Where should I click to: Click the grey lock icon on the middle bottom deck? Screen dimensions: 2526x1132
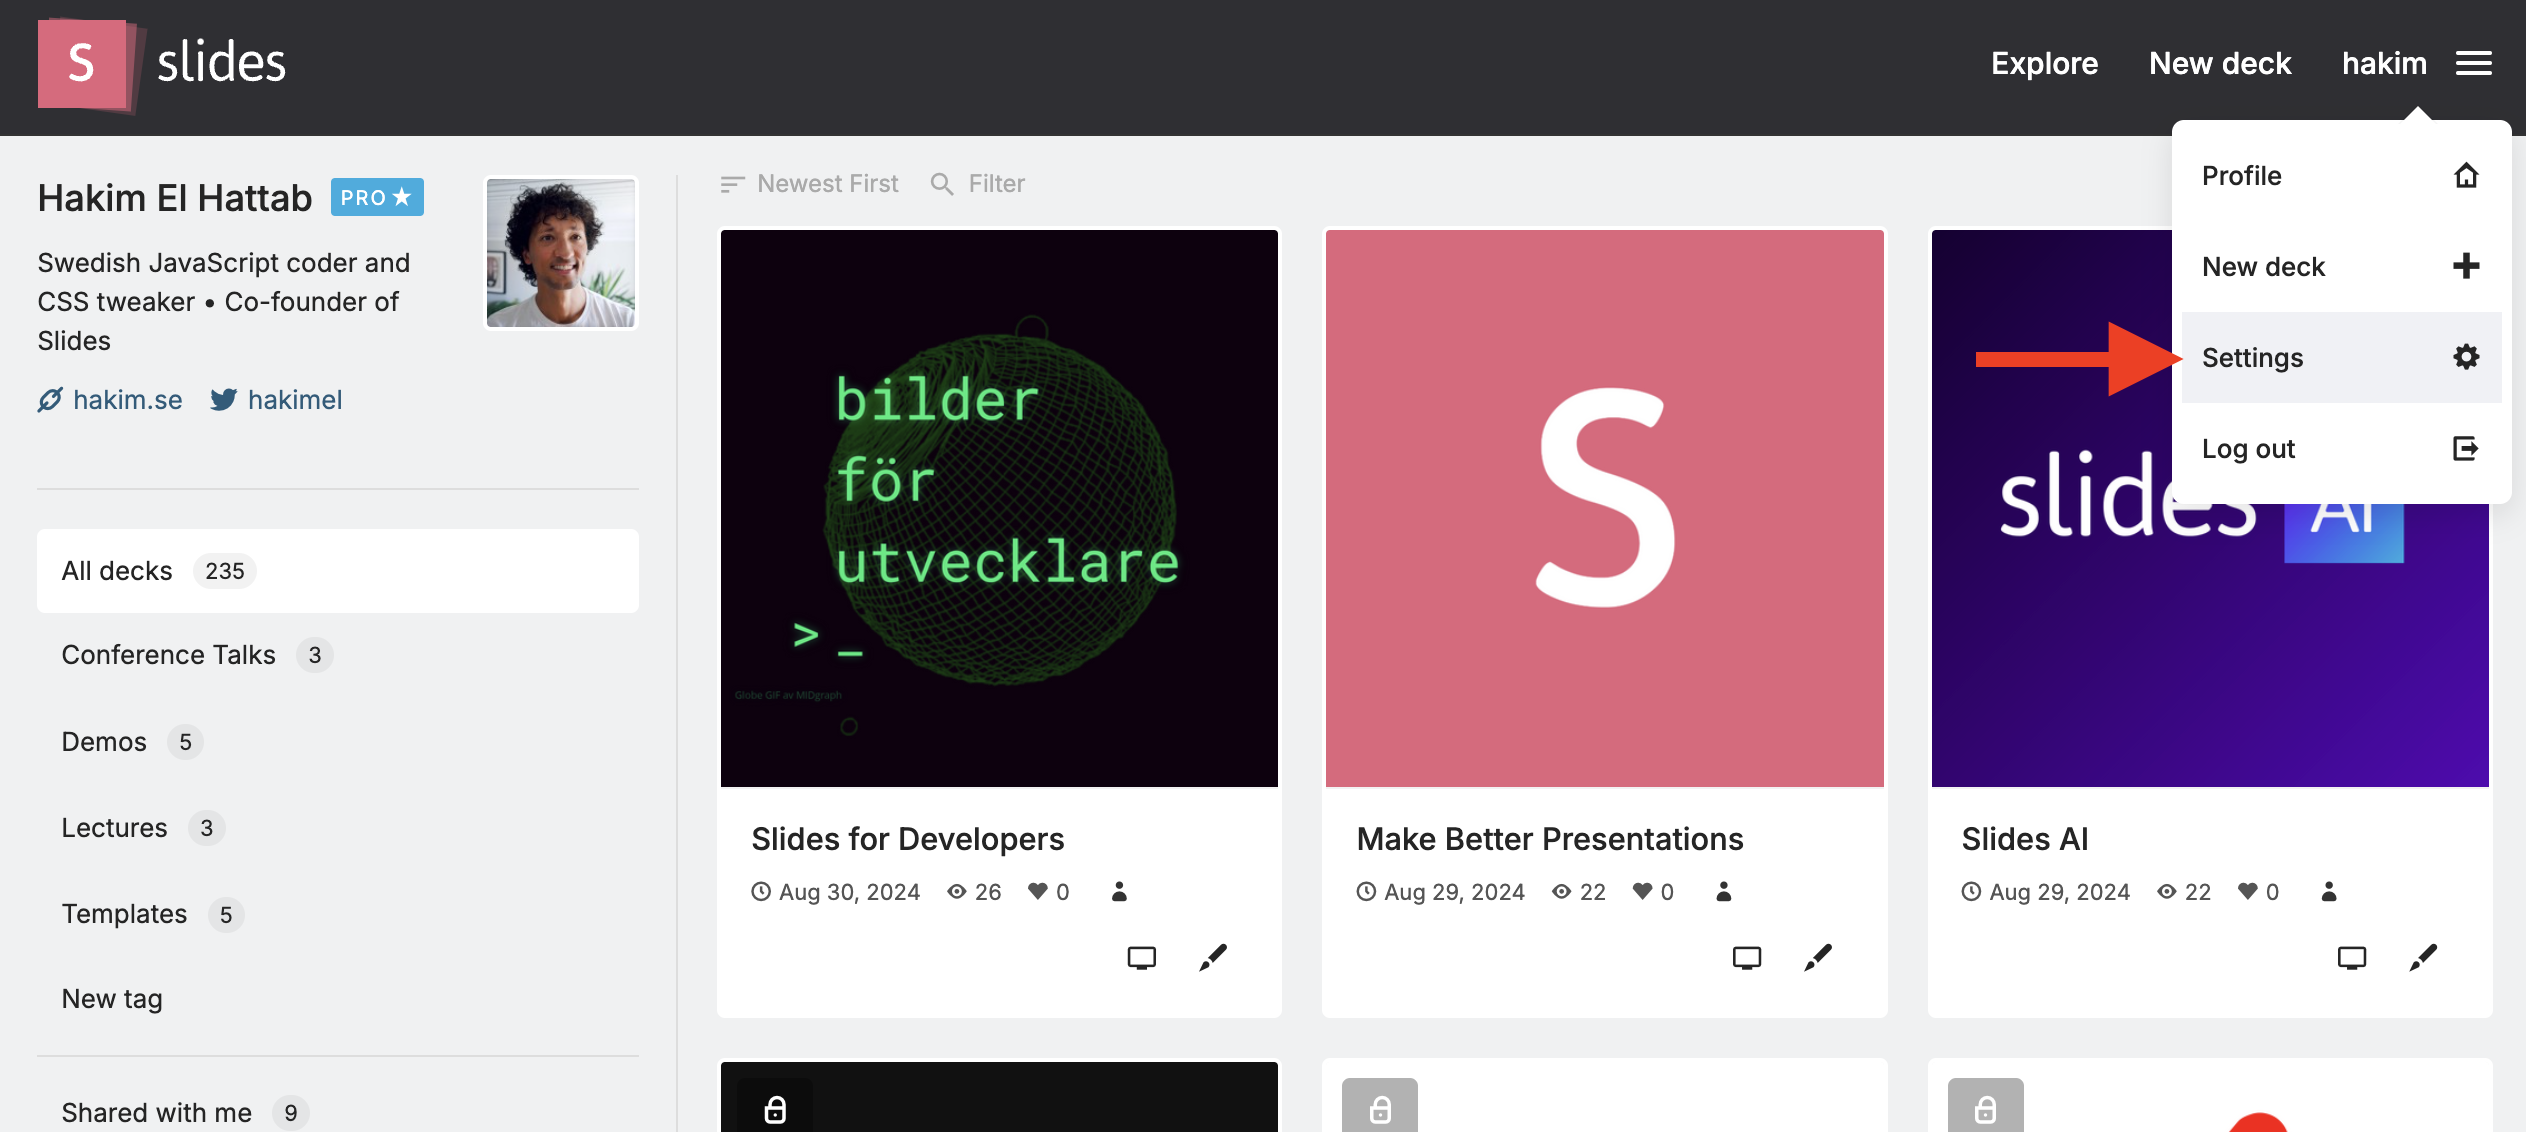coord(1380,1108)
